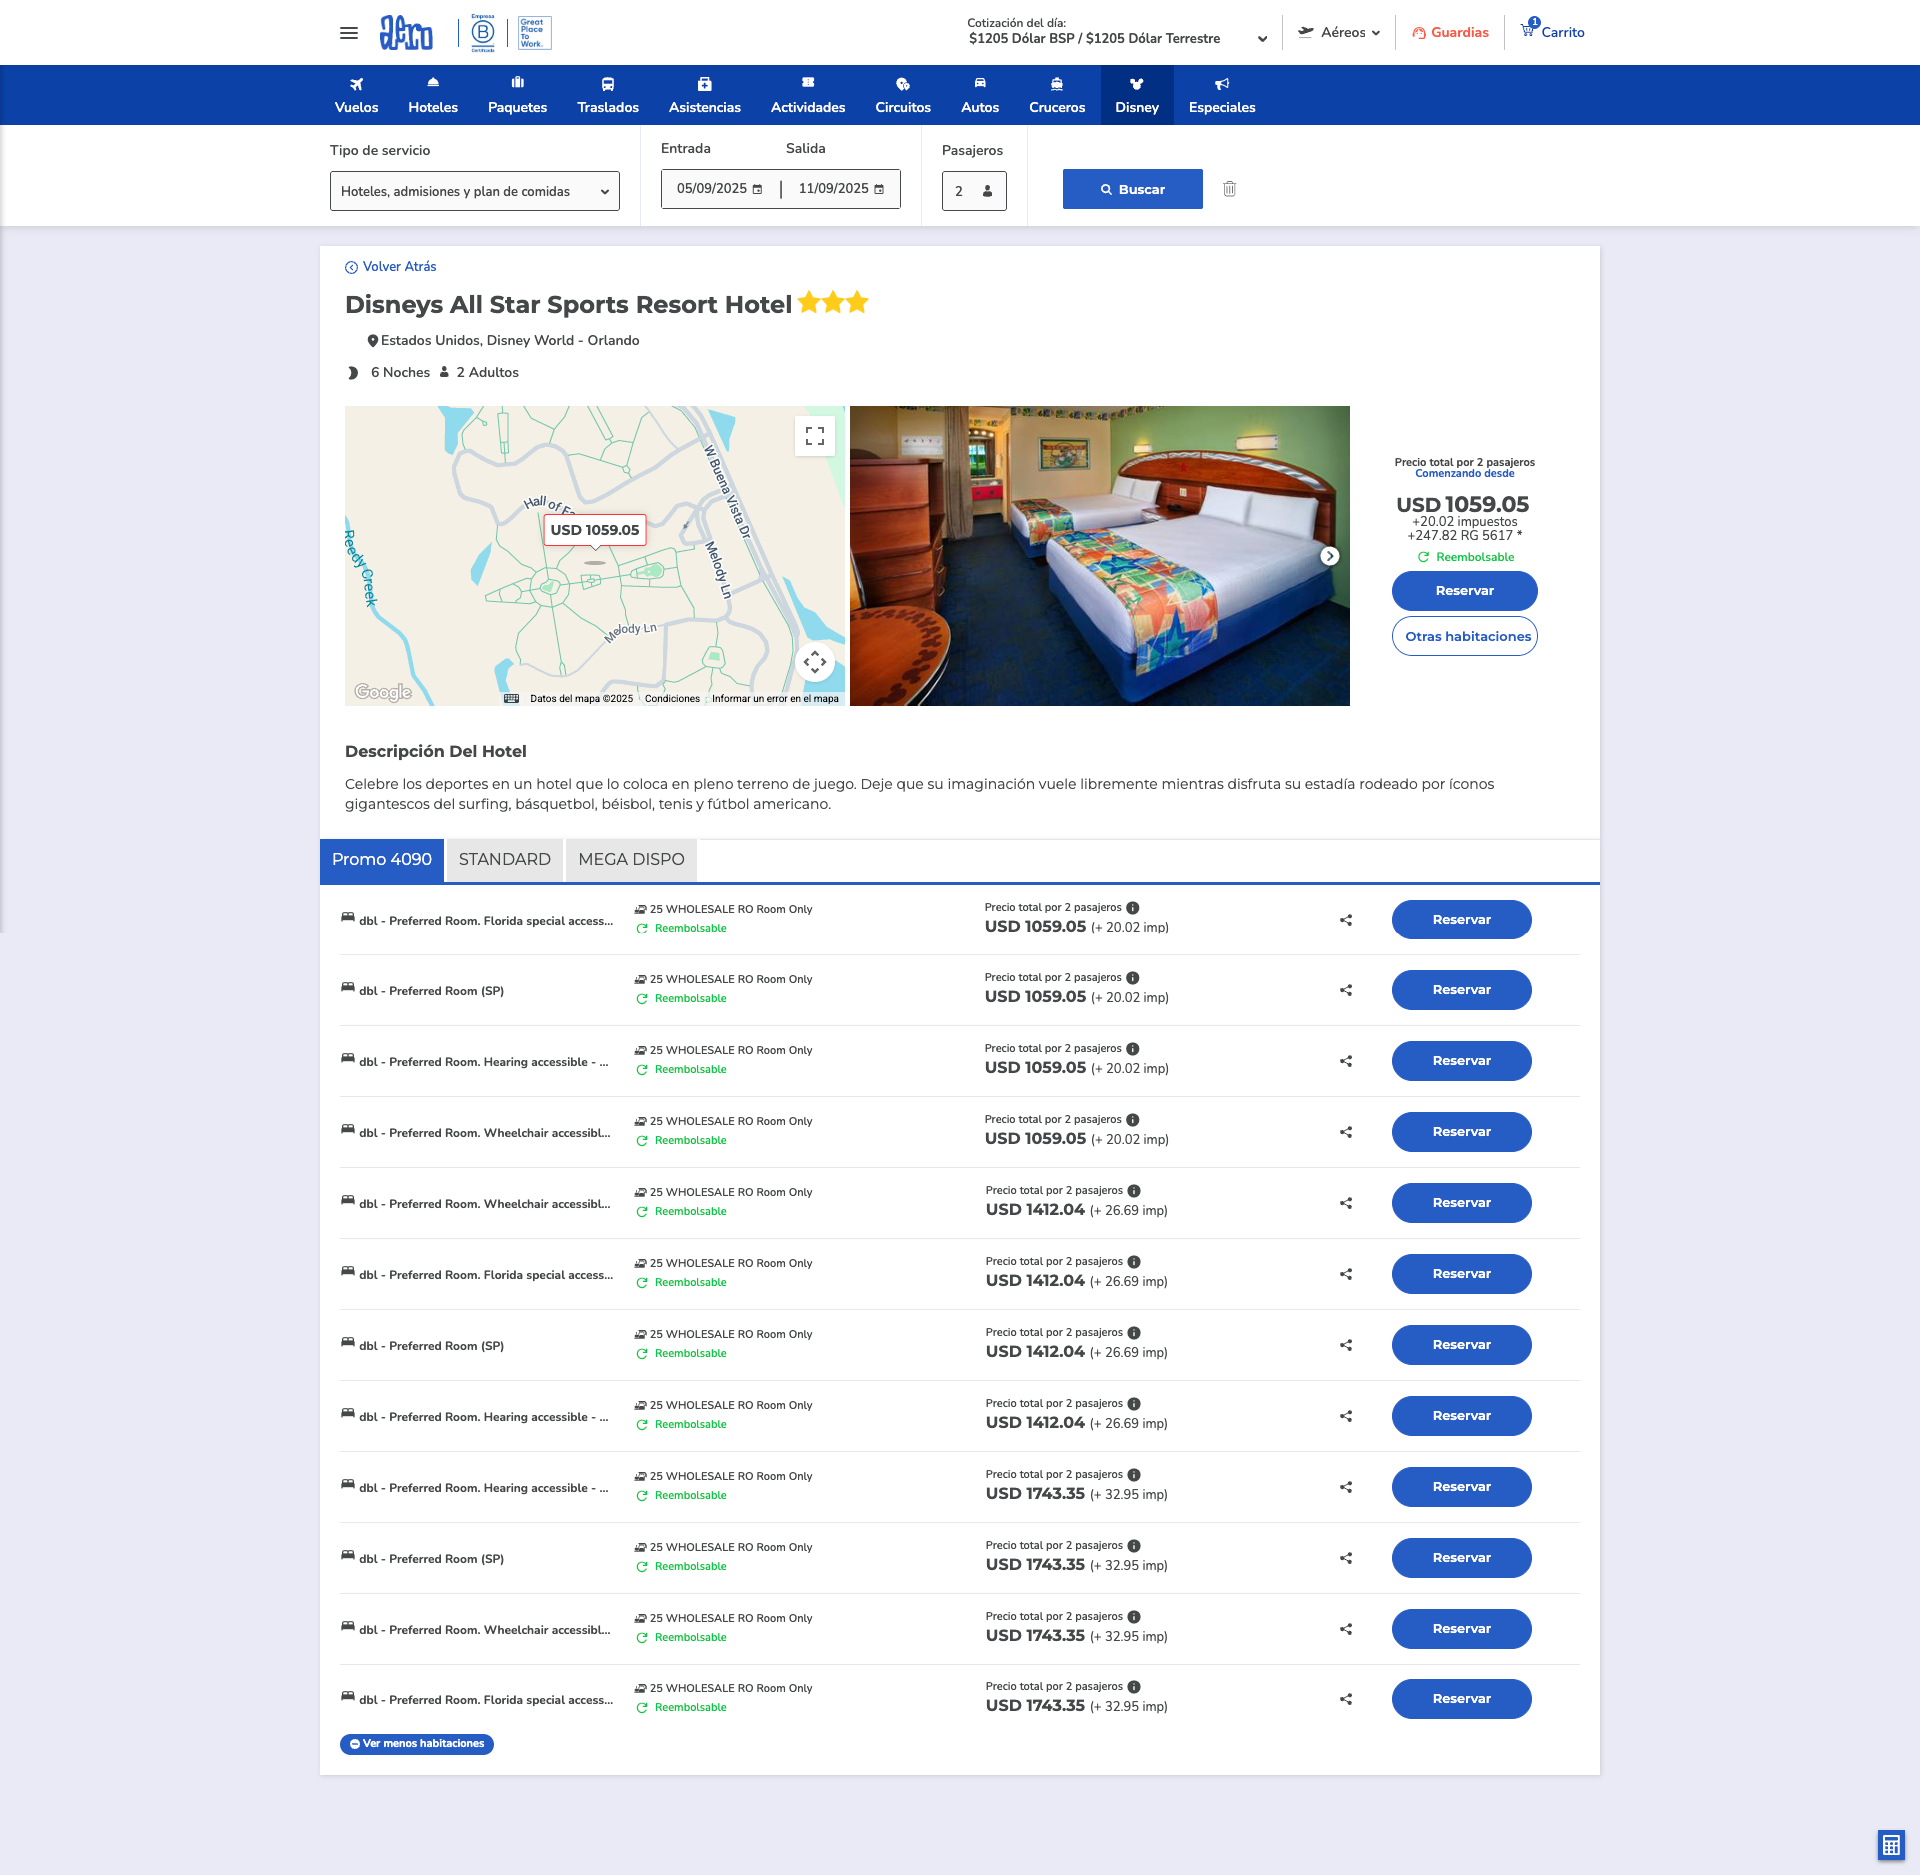The image size is (1920, 1875).
Task: Share Wheelchair accessible room at USD 1743.35
Action: coord(1346,1629)
